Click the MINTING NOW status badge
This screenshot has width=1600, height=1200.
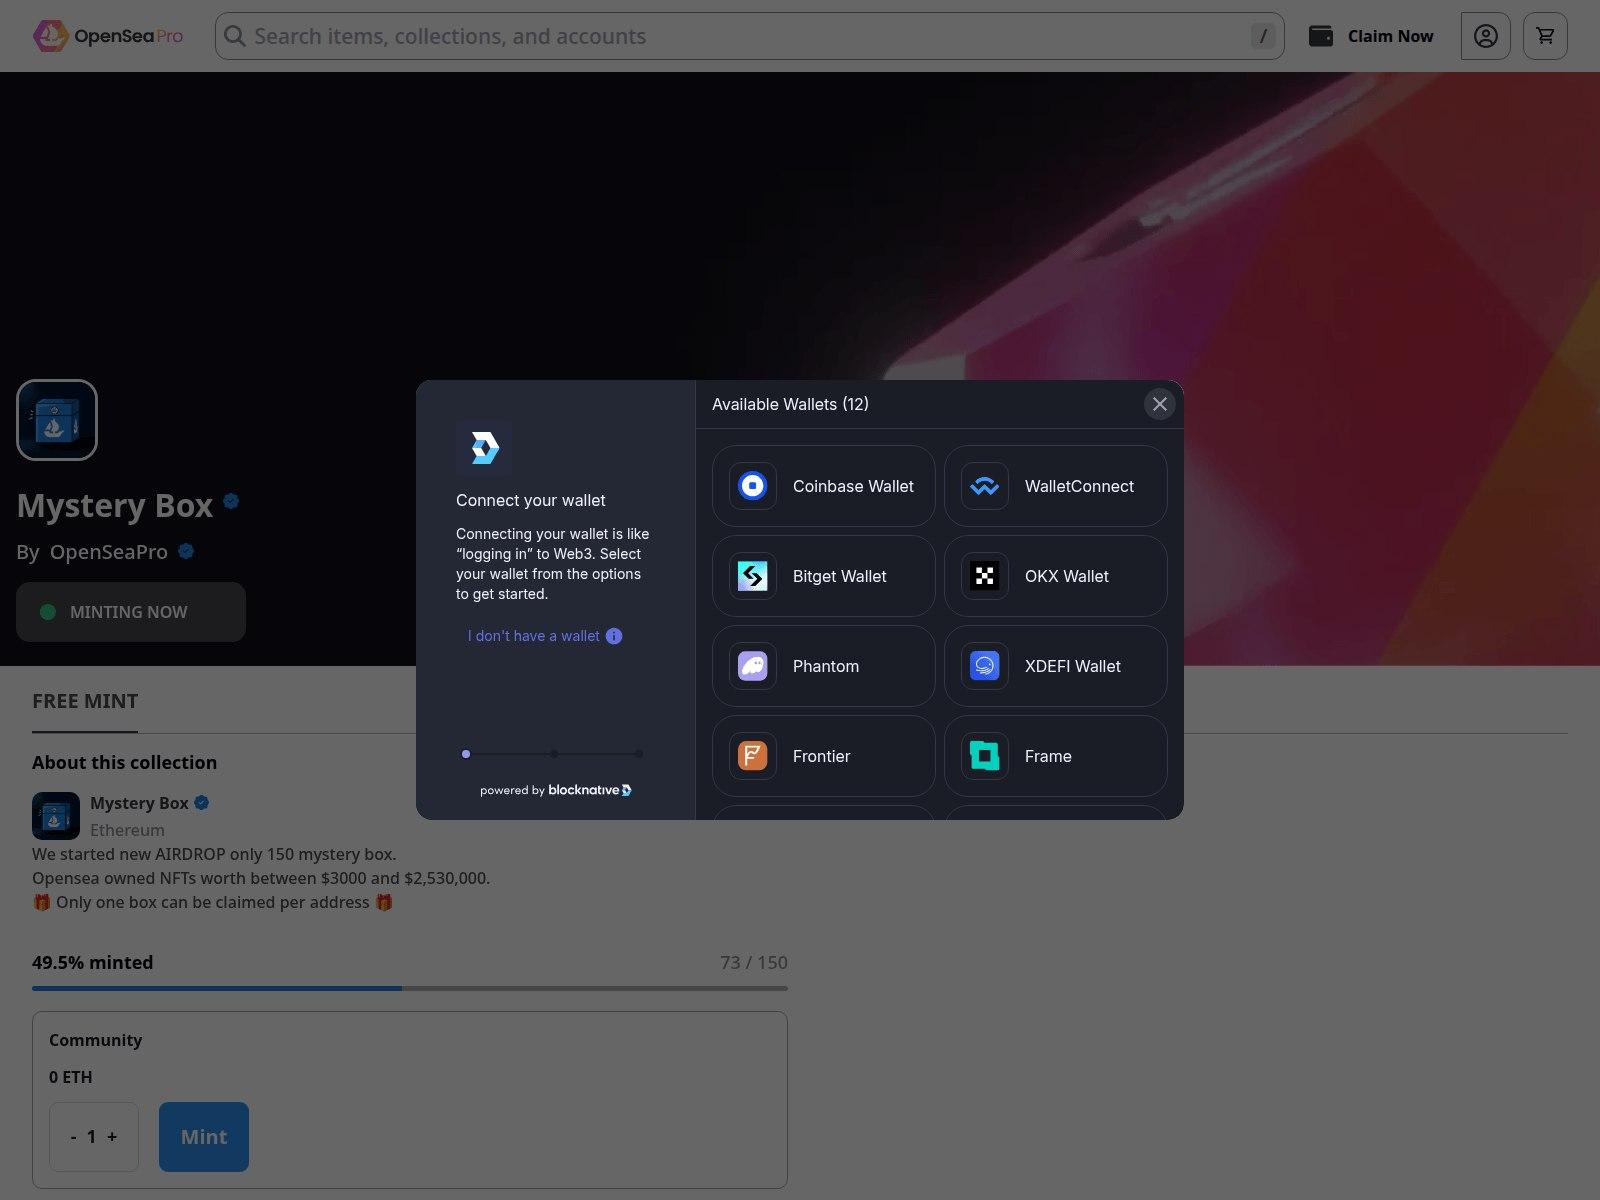pos(131,612)
